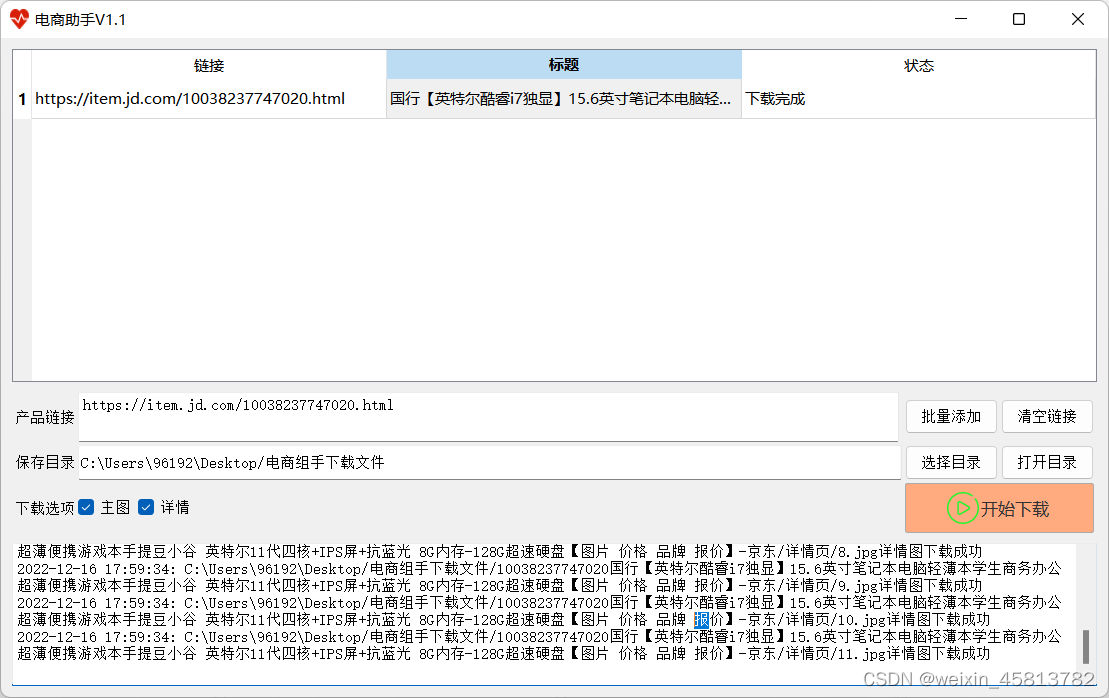Click the green play icon on 开始下载

(962, 508)
